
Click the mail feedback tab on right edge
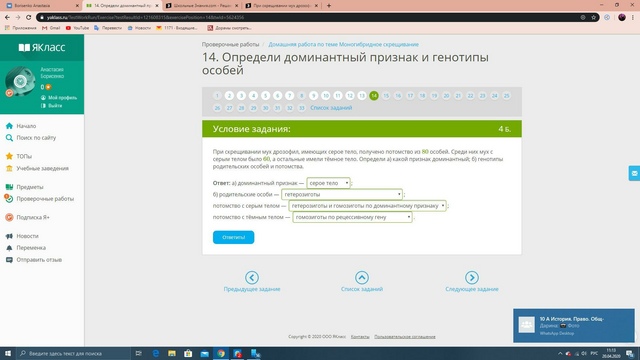coord(634,173)
